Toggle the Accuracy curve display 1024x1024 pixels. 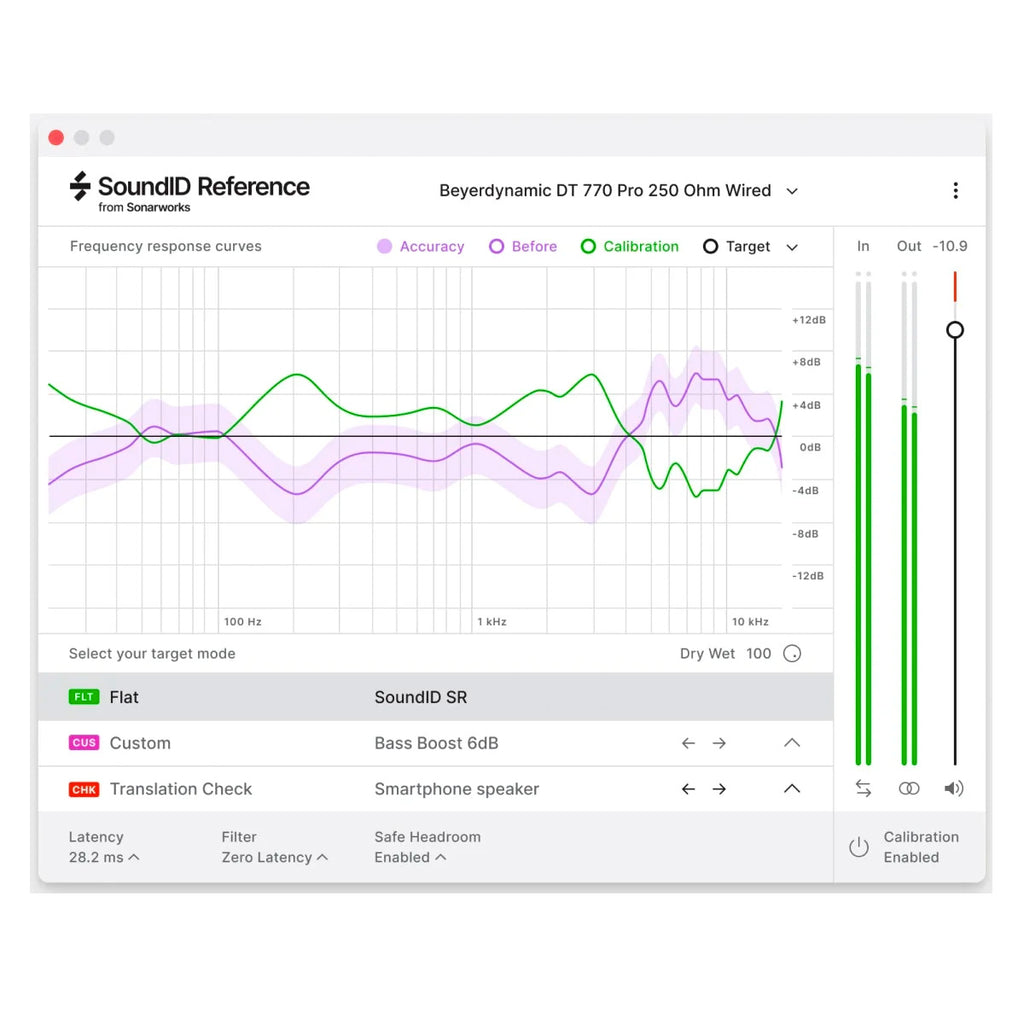pos(421,246)
